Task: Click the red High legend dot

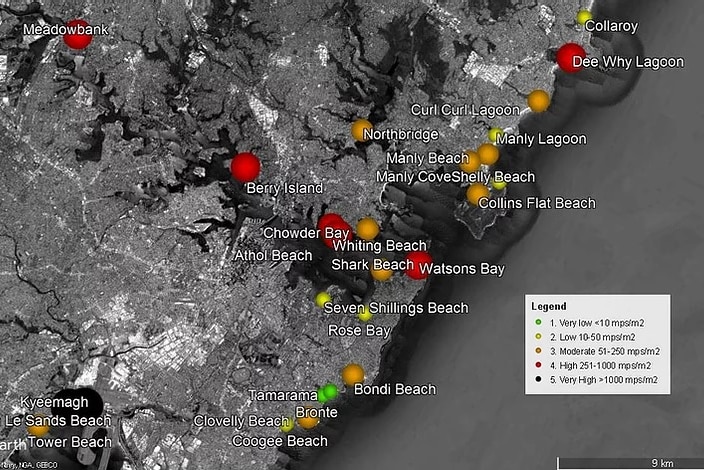Action: [x=538, y=365]
